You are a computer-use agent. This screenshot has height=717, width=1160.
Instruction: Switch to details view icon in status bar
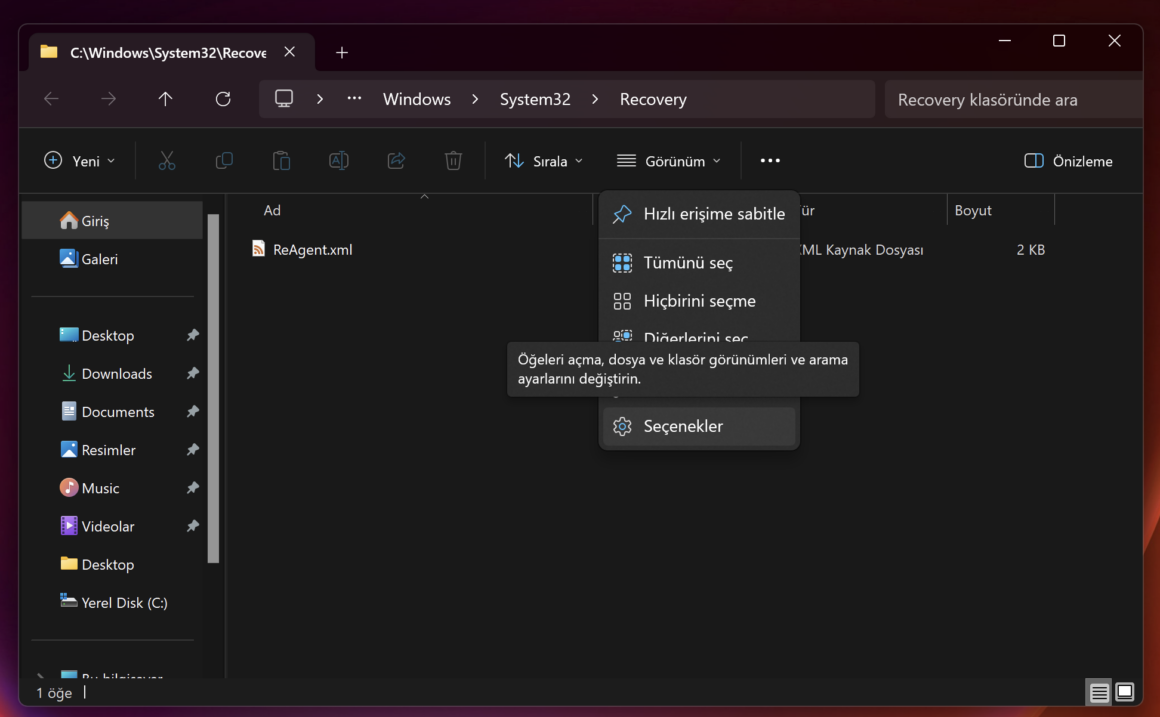click(x=1099, y=693)
